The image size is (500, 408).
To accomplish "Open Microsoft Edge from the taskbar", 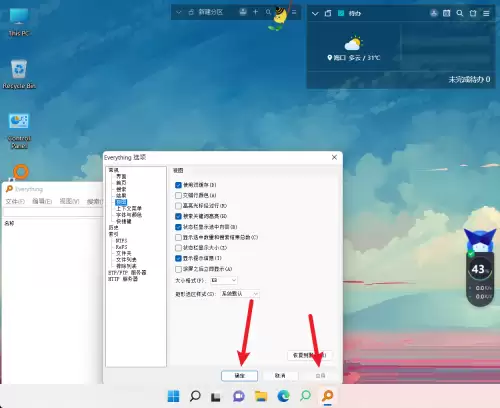I will click(283, 396).
